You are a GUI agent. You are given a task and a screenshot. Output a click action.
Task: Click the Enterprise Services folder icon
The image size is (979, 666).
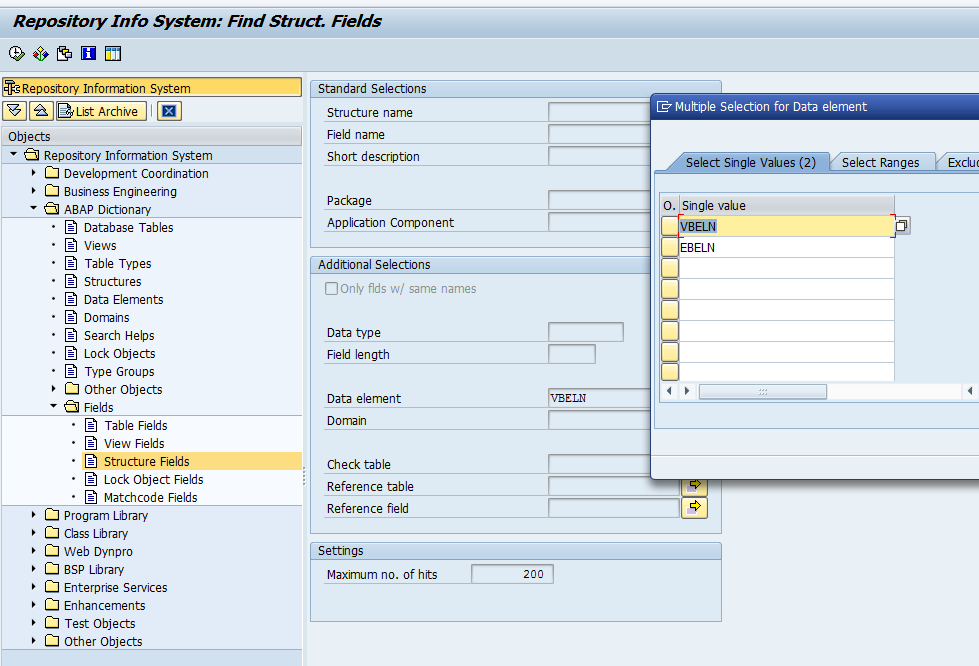[52, 587]
